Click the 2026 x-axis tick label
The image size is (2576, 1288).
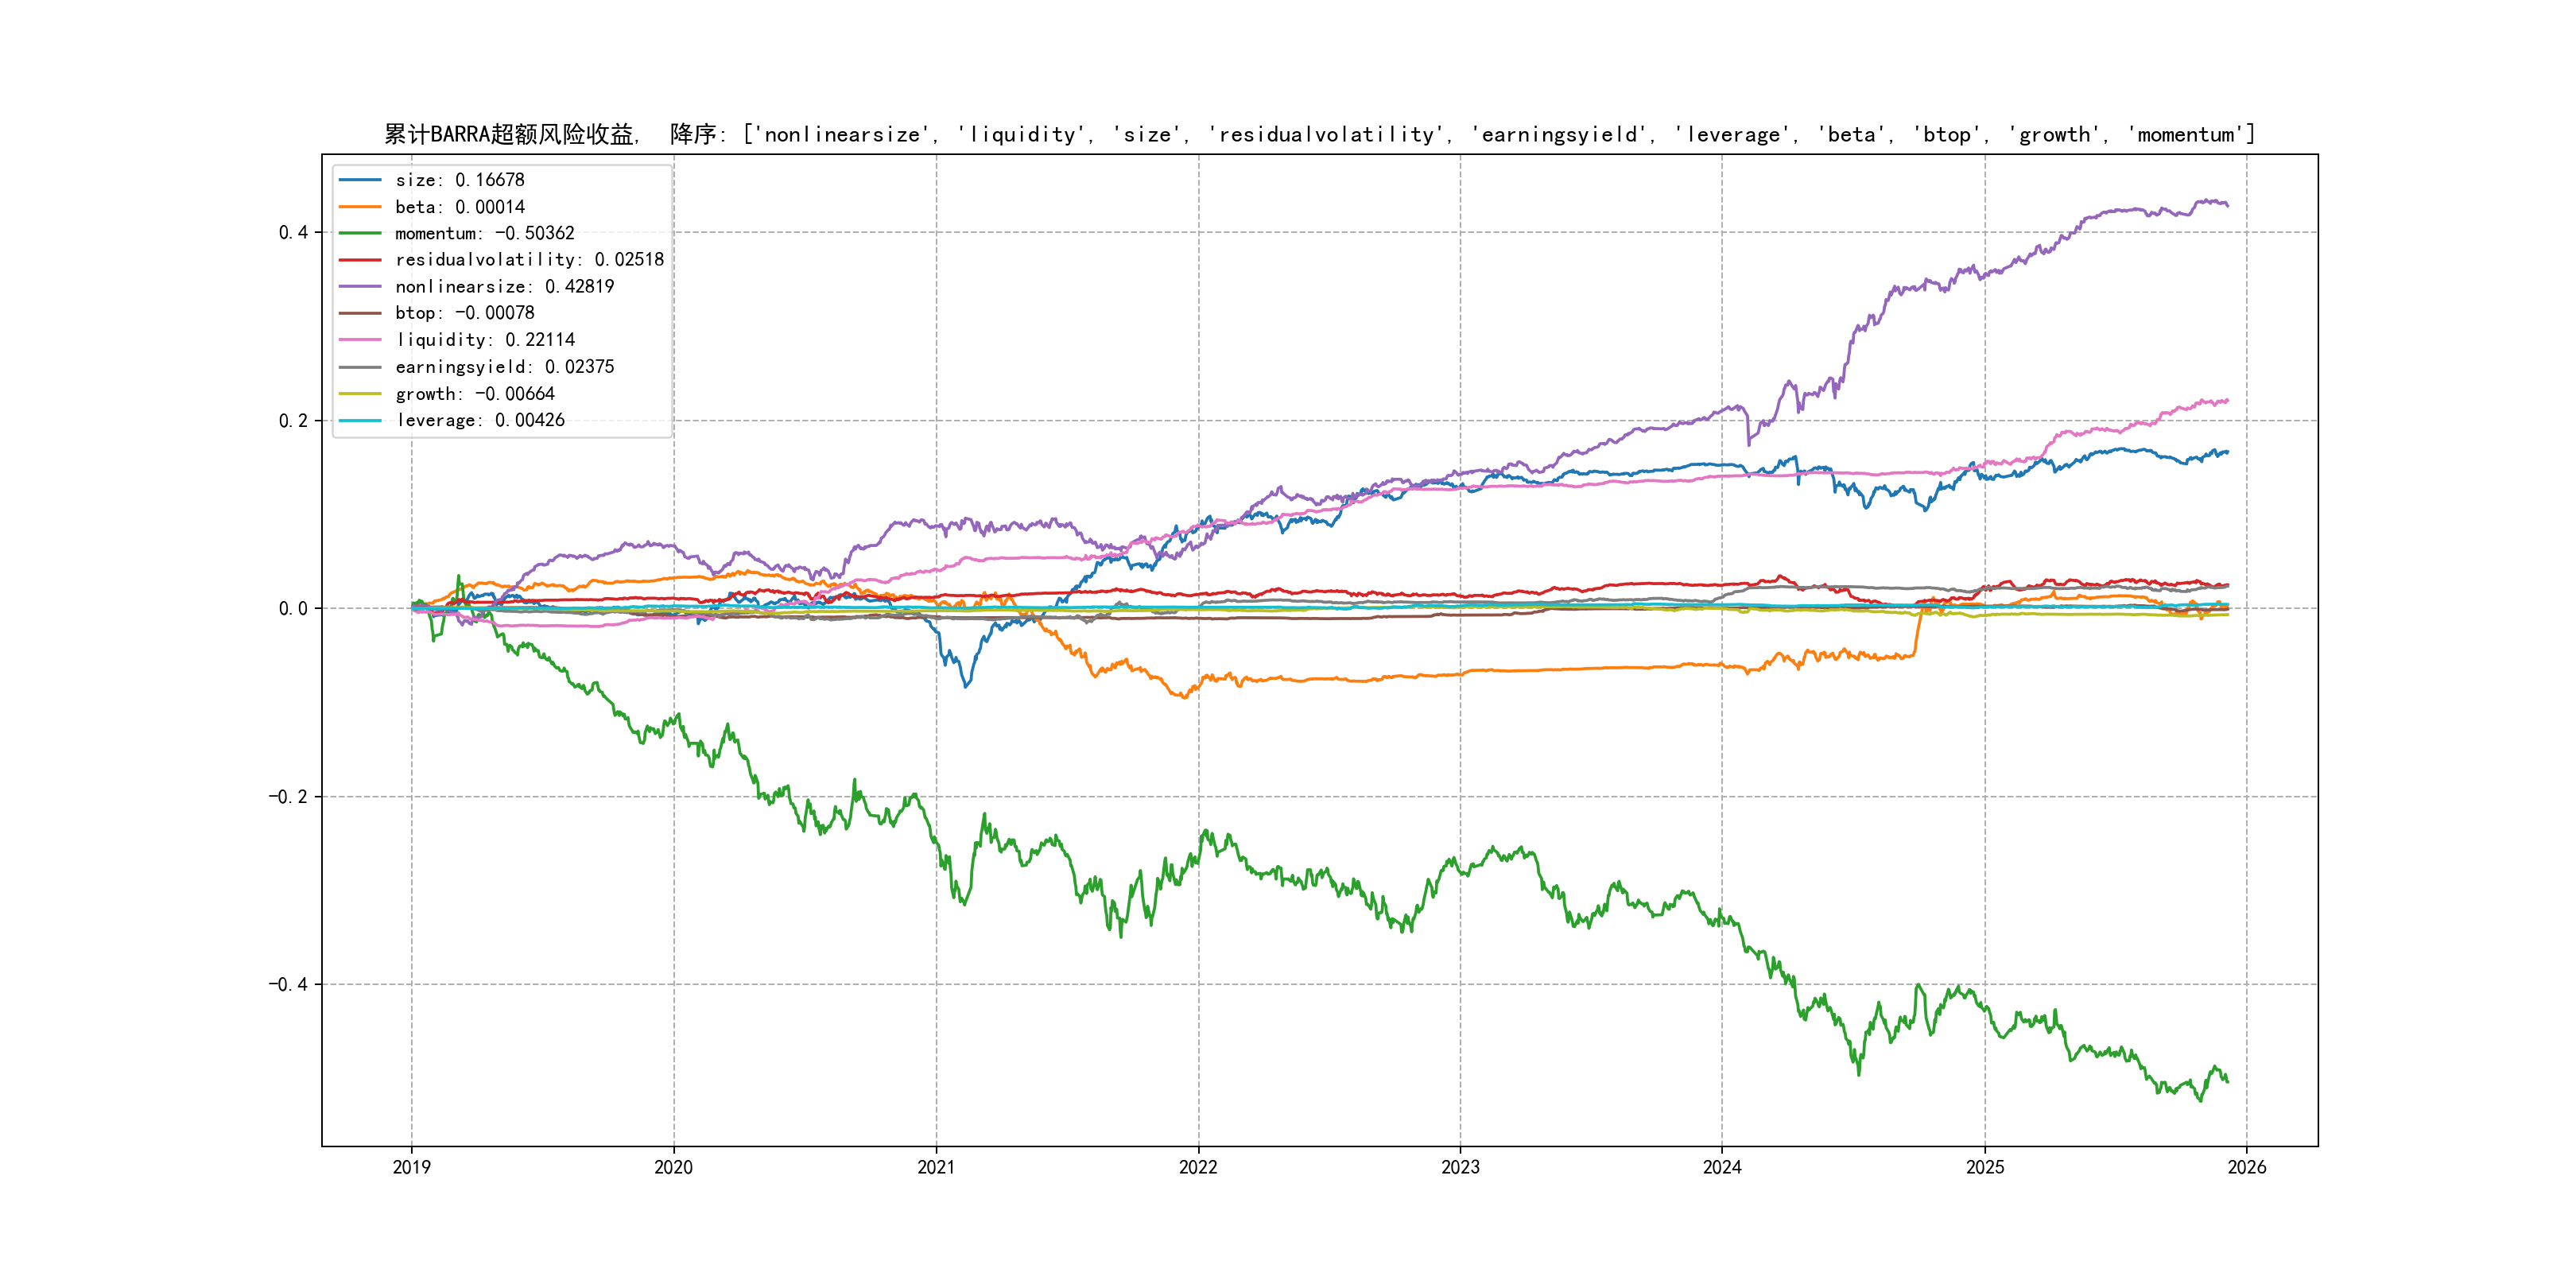point(2247,1167)
